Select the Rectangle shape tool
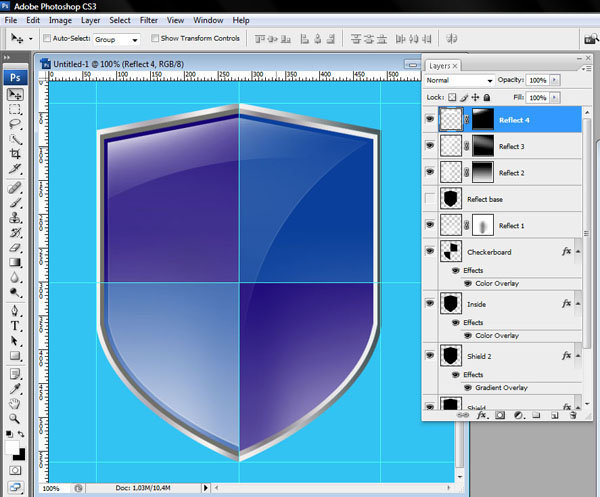Screen dimensions: 600x497 point(15,356)
